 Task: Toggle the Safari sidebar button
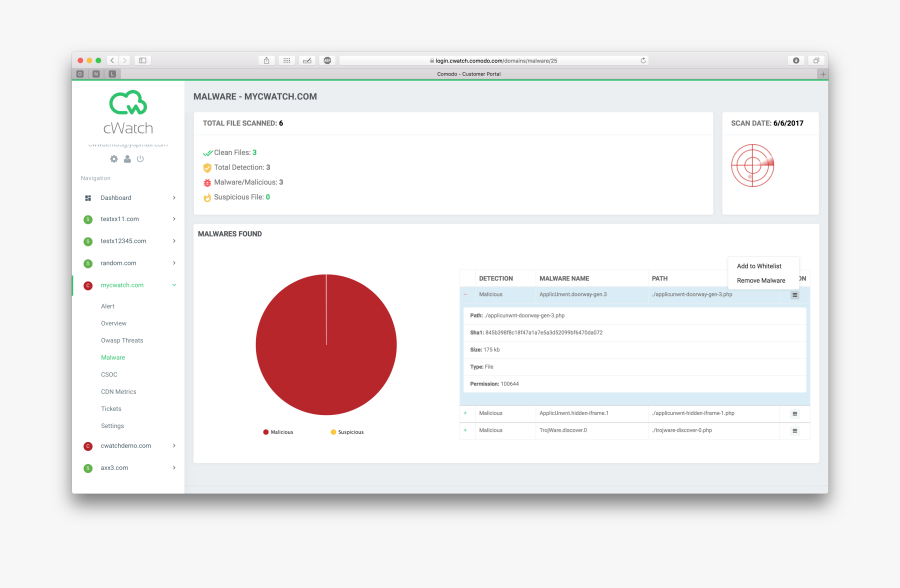pyautogui.click(x=143, y=60)
